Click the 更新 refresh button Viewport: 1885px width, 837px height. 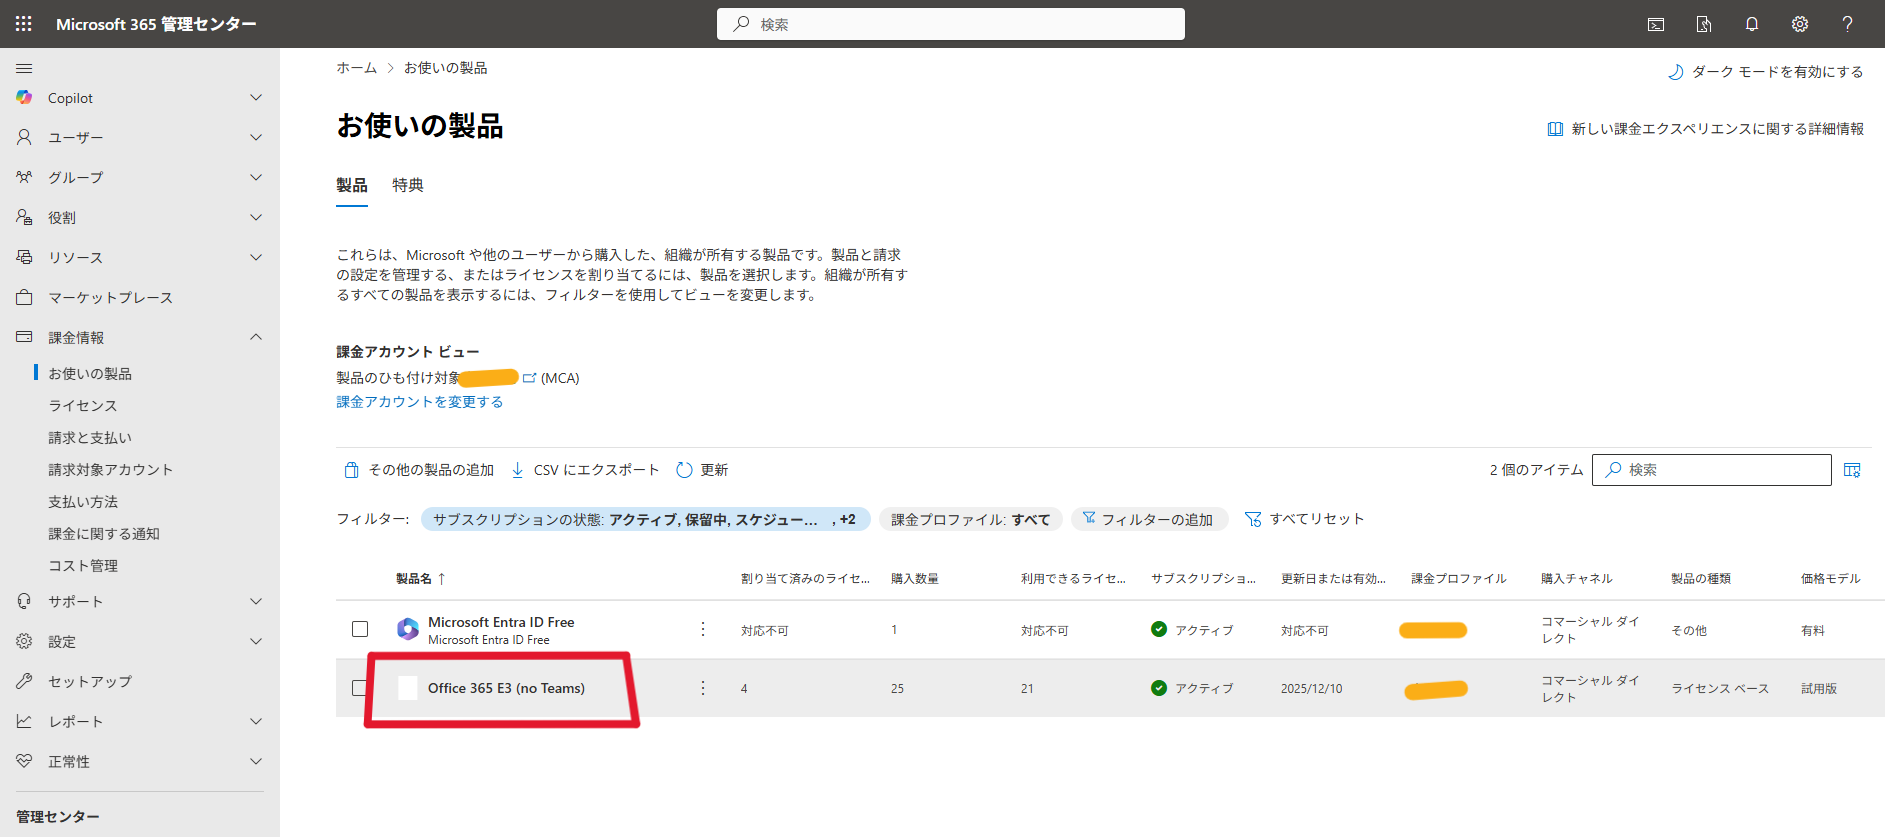[x=702, y=470]
